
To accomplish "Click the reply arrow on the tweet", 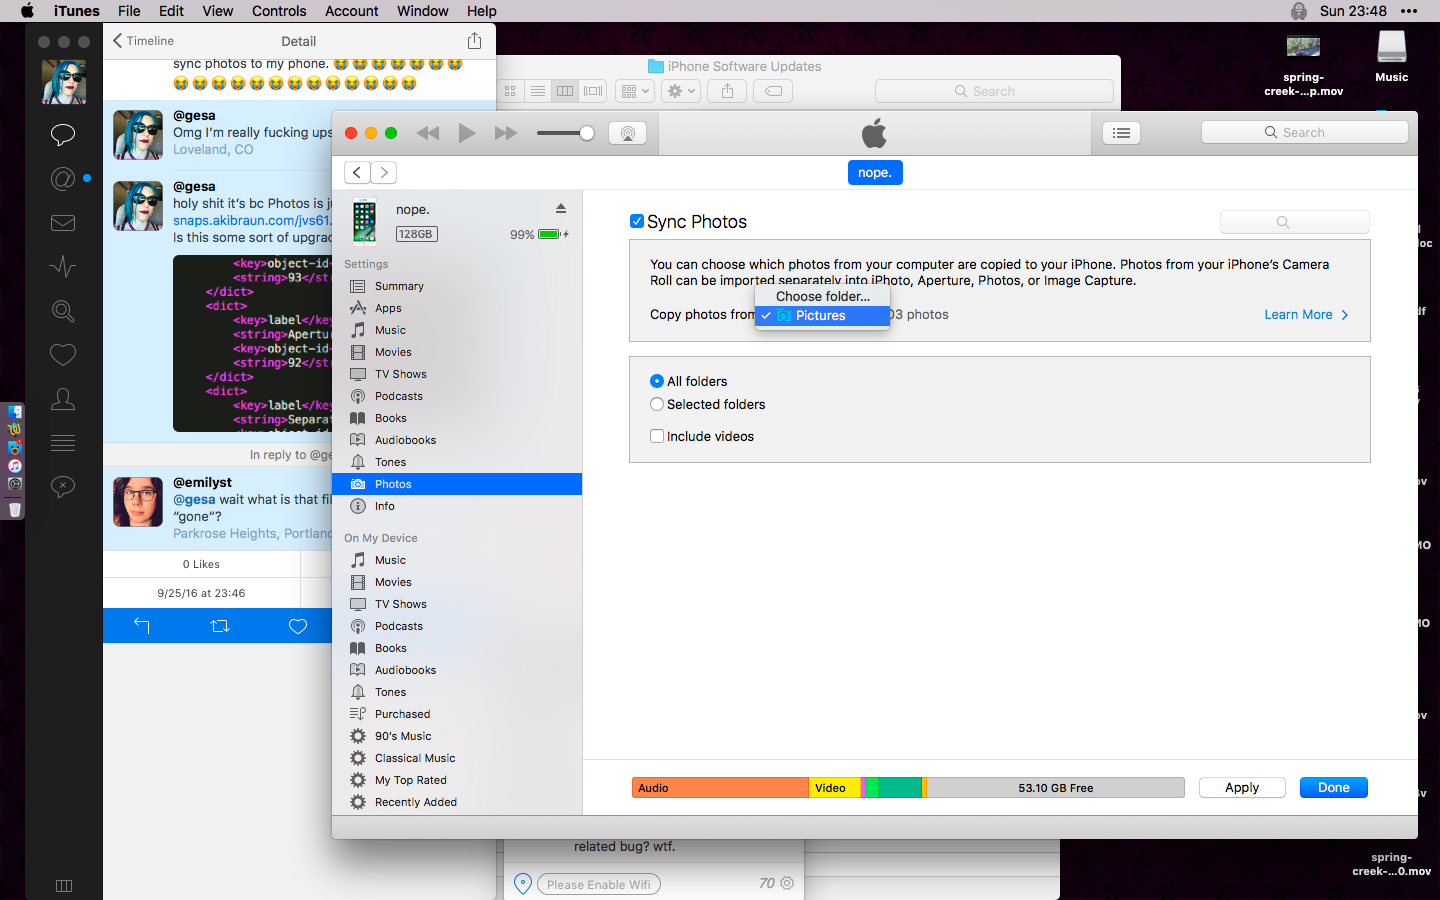I will [x=141, y=626].
